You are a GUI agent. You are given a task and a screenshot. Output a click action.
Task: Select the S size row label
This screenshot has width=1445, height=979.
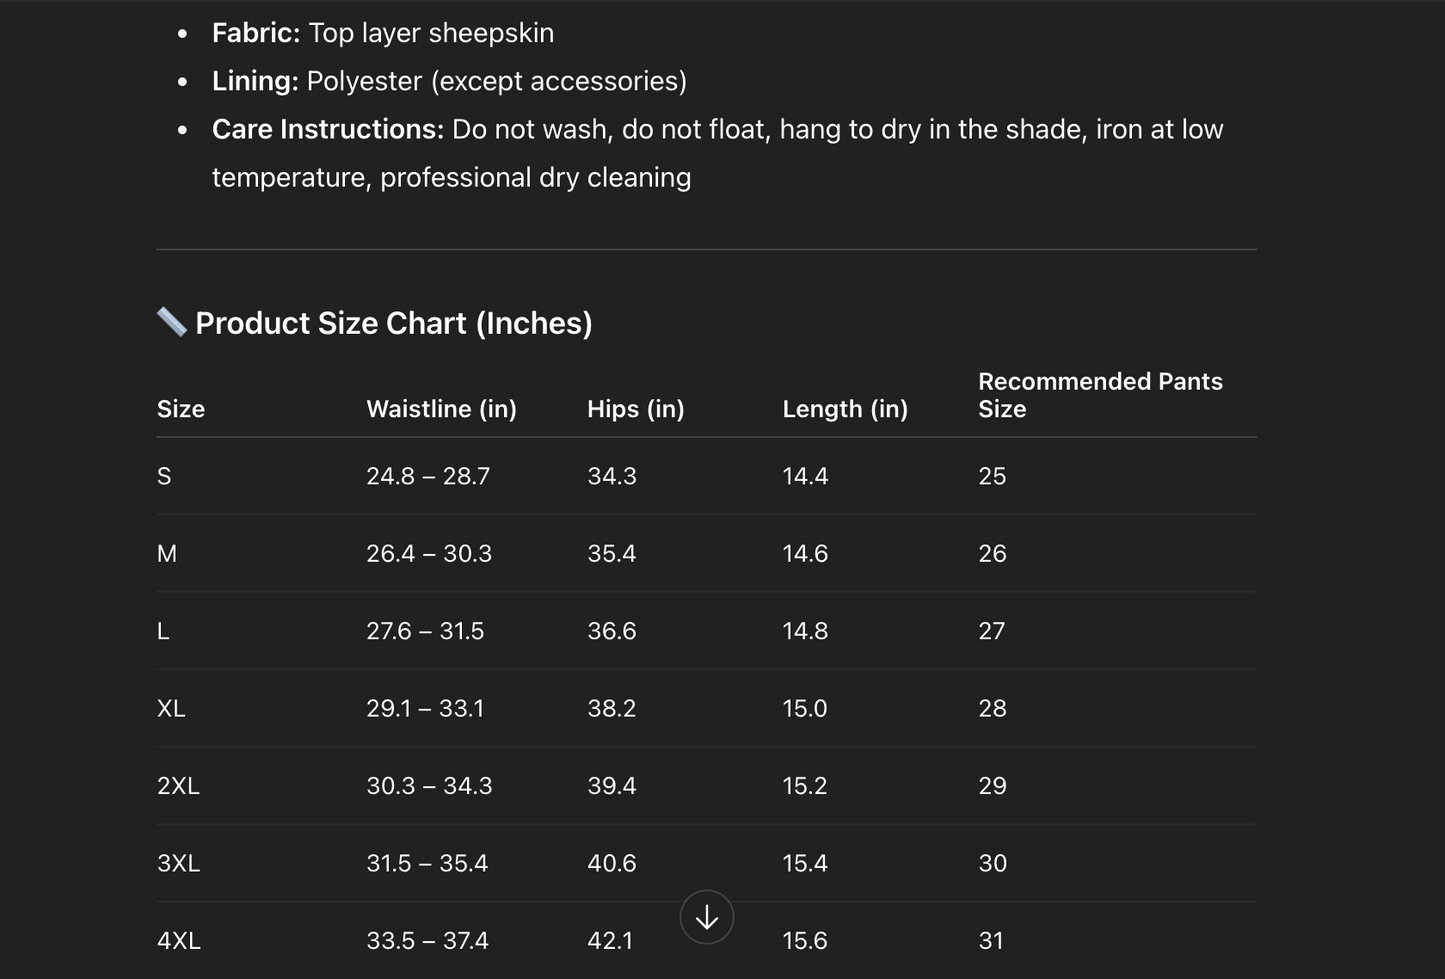[x=164, y=476]
